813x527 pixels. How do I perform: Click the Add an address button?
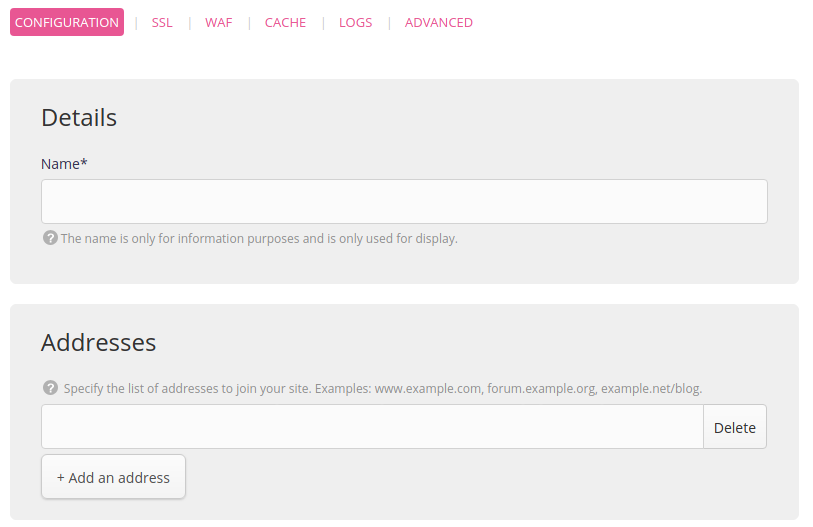click(113, 477)
